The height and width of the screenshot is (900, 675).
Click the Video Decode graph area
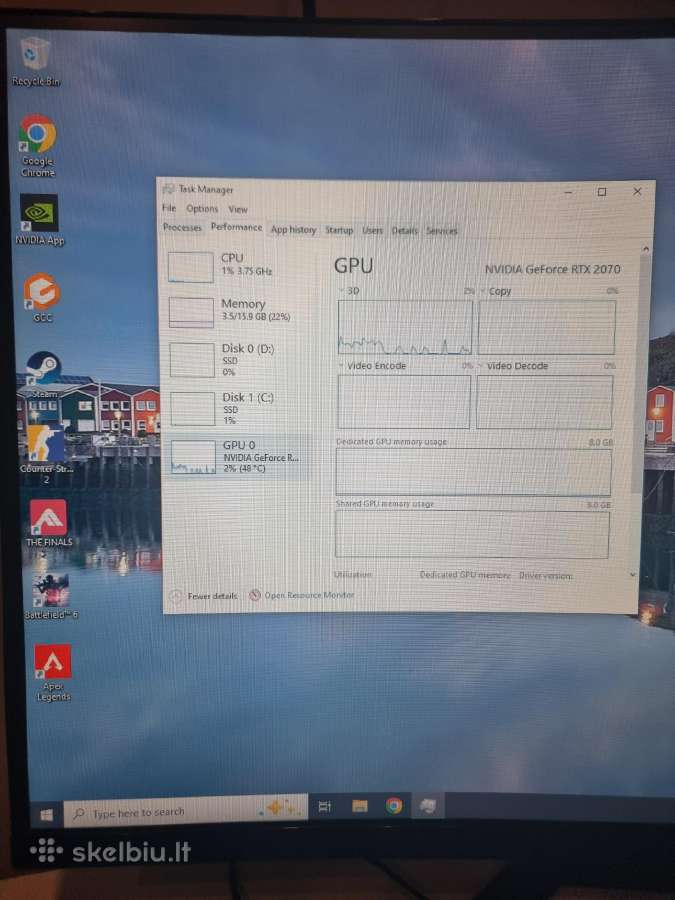click(544, 402)
